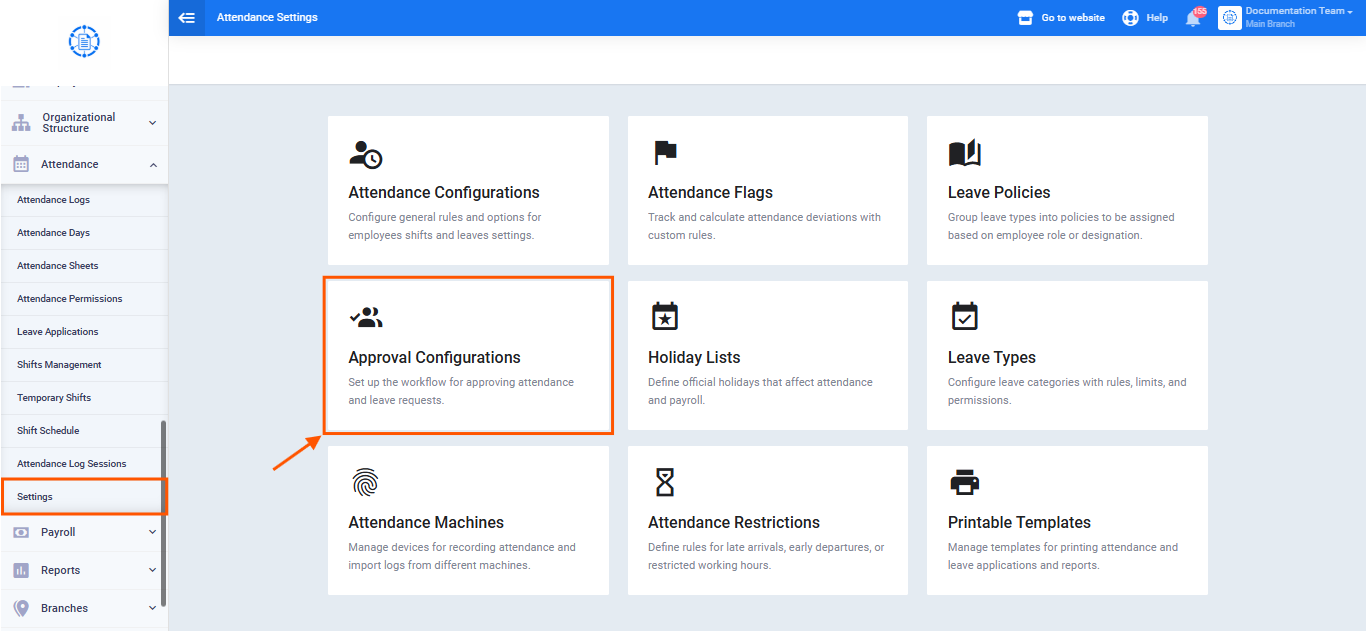1366x631 pixels.
Task: Click the Leave Types calendar-check icon
Action: pyautogui.click(x=965, y=316)
